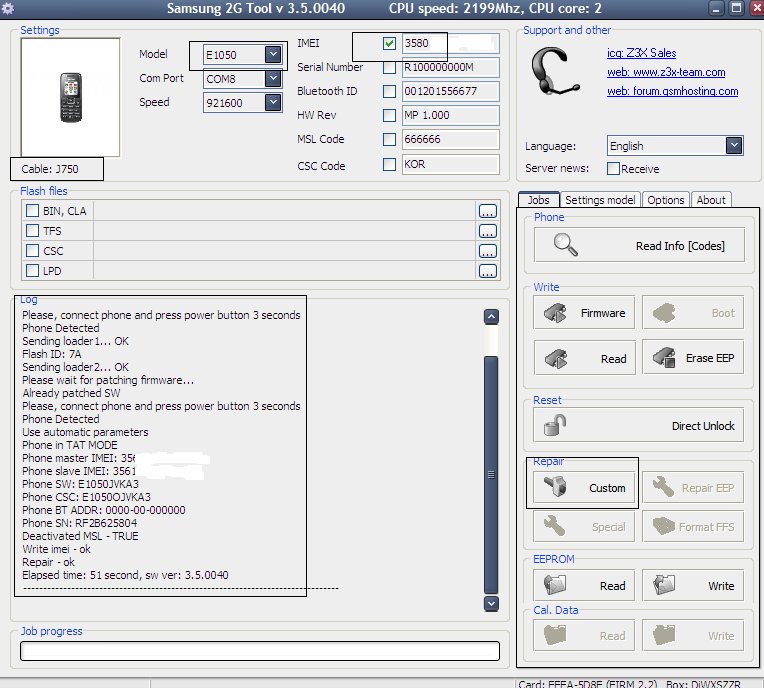This screenshot has width=764, height=688.
Task: Click the EEPROM Write folder icon
Action: (664, 585)
